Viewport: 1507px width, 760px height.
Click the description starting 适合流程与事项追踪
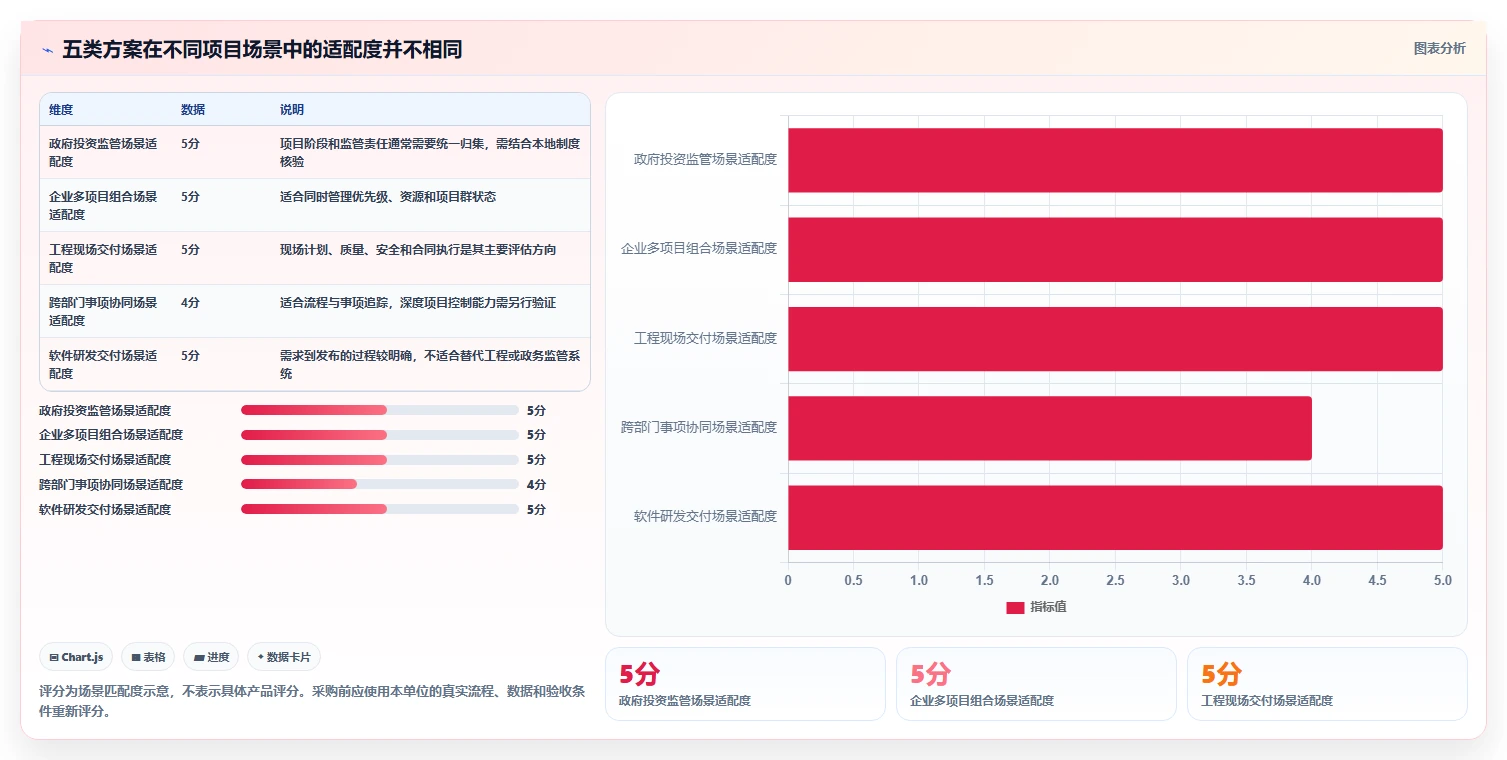tap(418, 303)
